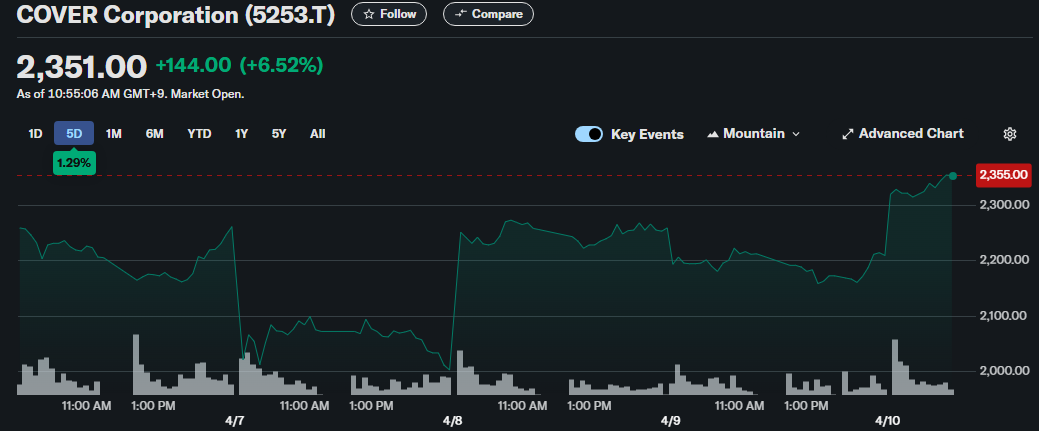
Task: Click the mountain chart type icon
Action: click(713, 134)
